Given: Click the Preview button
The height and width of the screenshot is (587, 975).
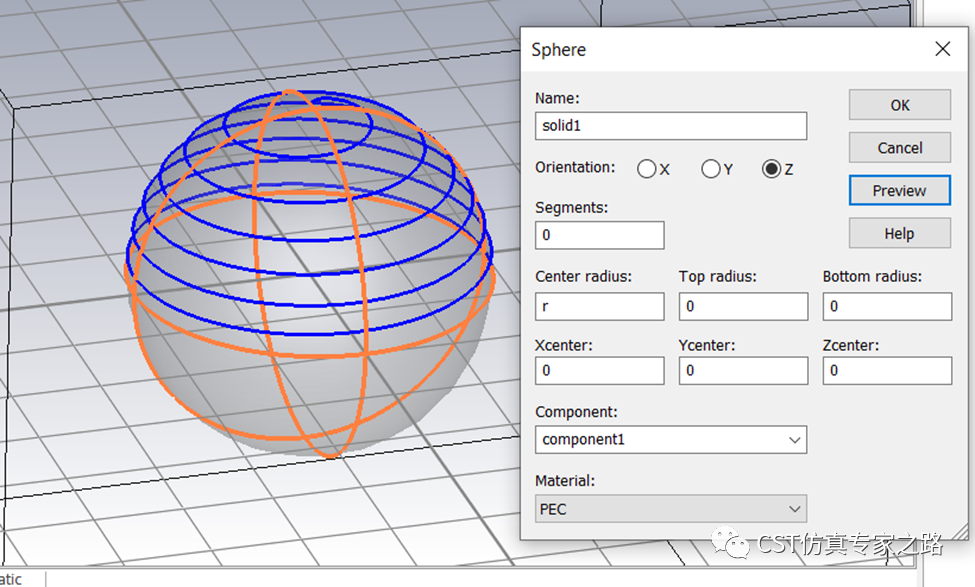Looking at the screenshot, I should tap(899, 190).
